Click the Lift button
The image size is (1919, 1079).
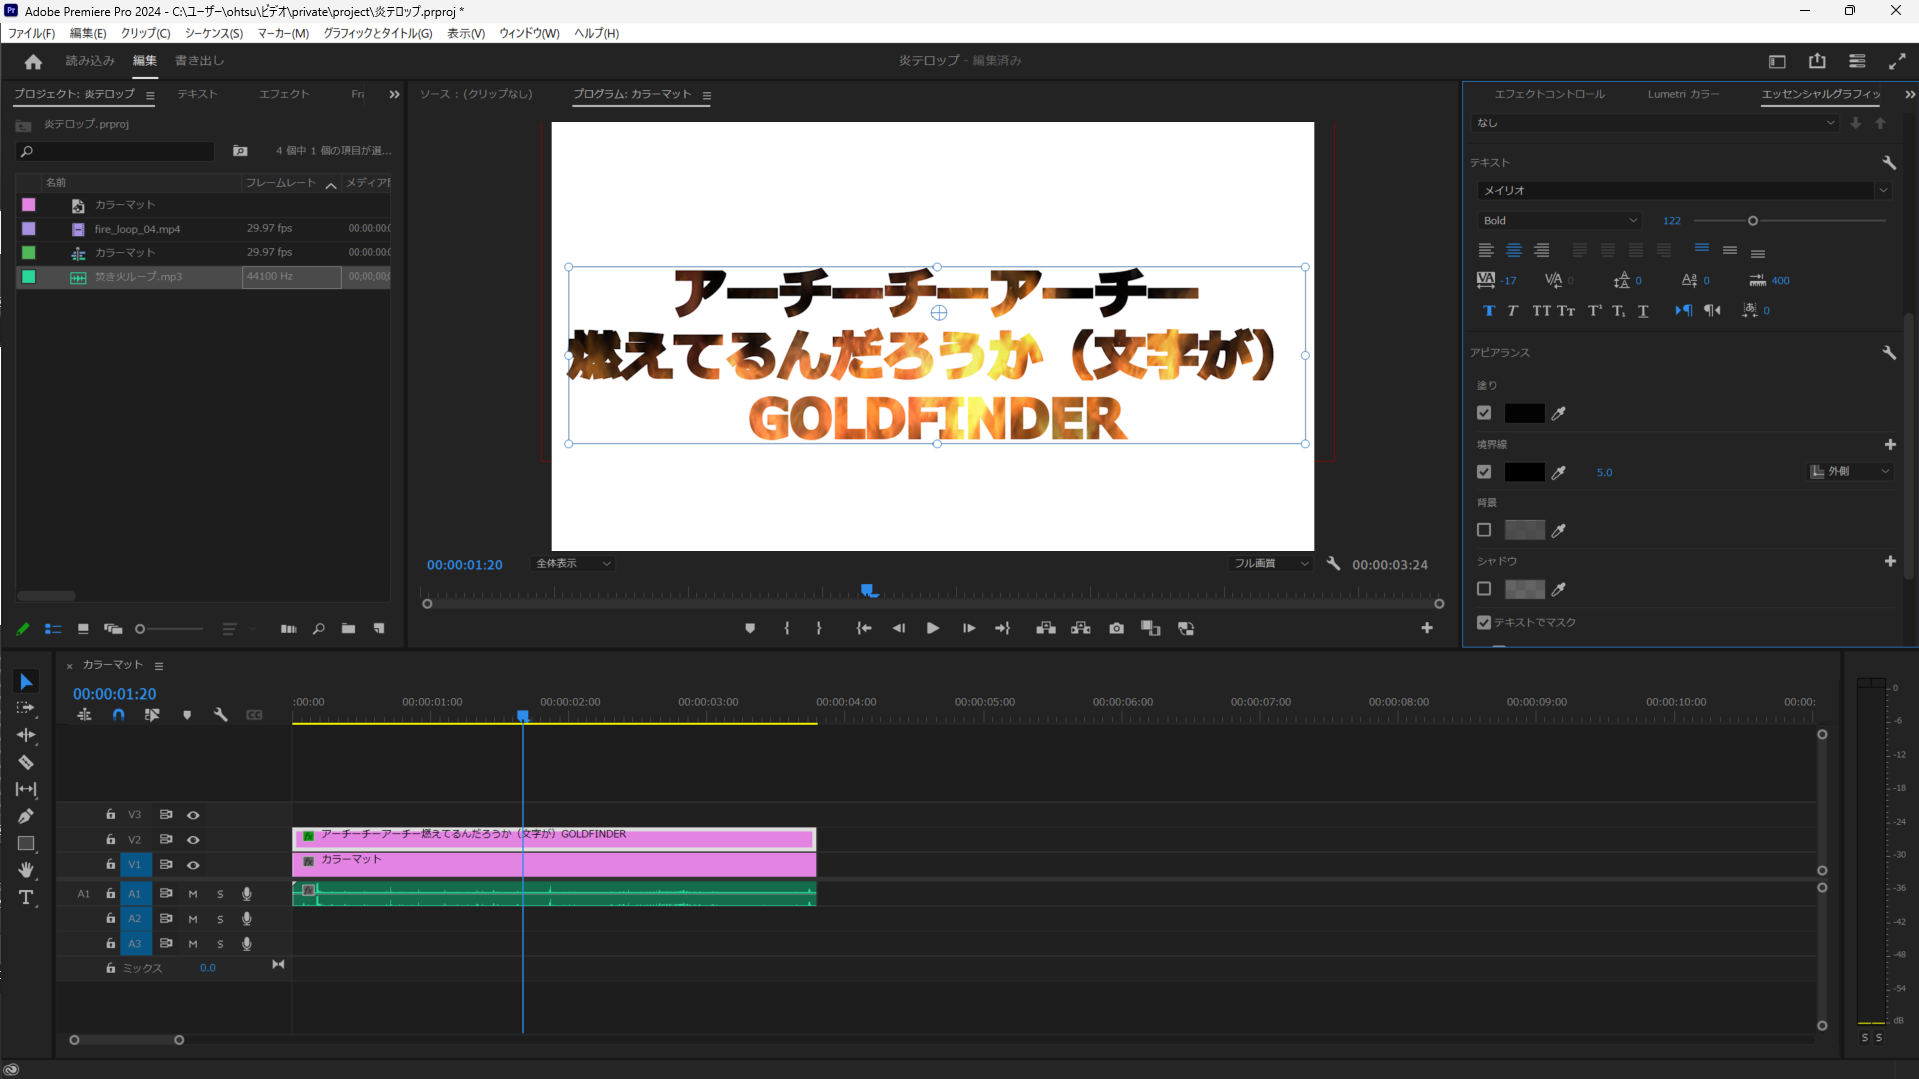click(x=1046, y=628)
